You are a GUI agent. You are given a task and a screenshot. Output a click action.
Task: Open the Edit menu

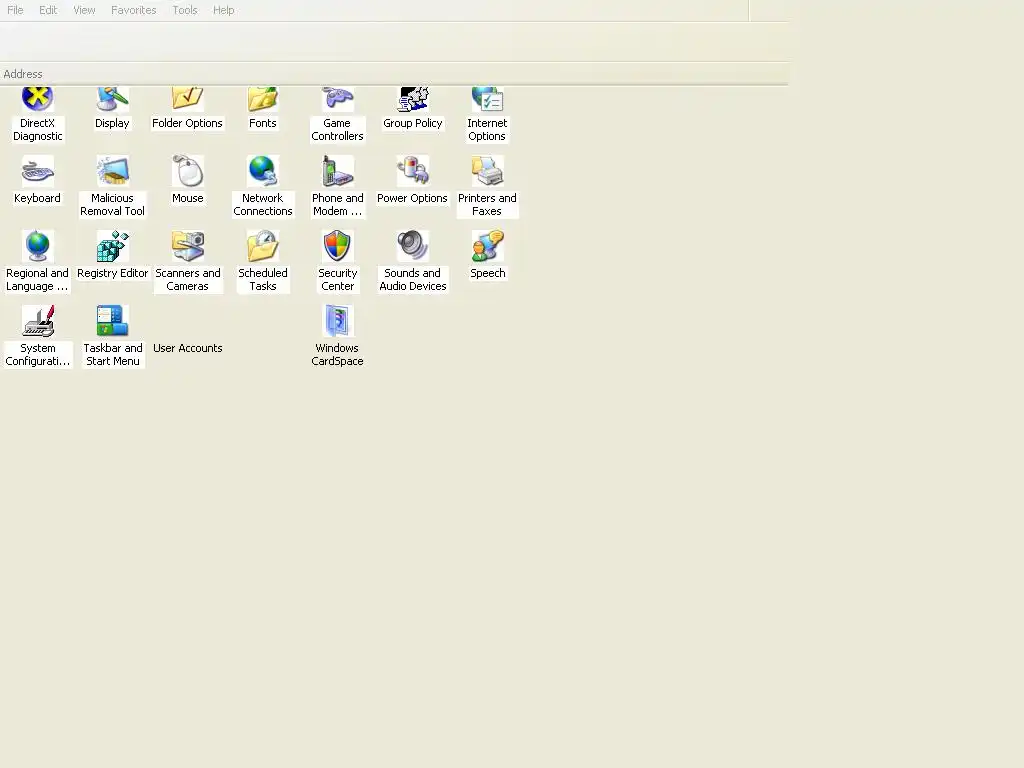coord(48,10)
